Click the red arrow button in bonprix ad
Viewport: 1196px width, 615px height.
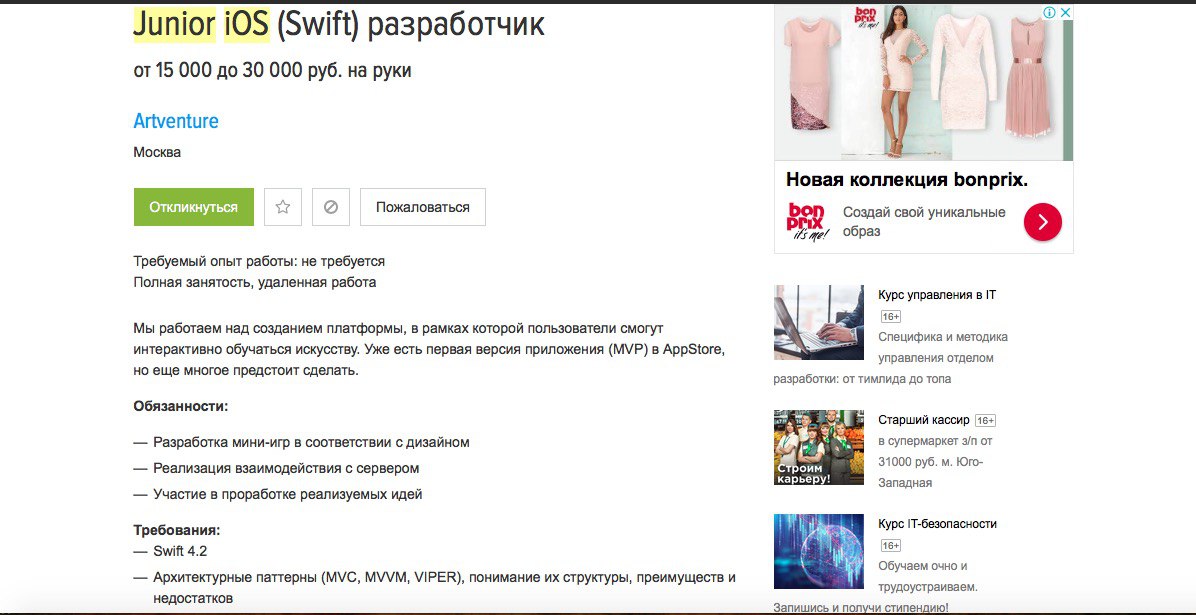(1043, 222)
